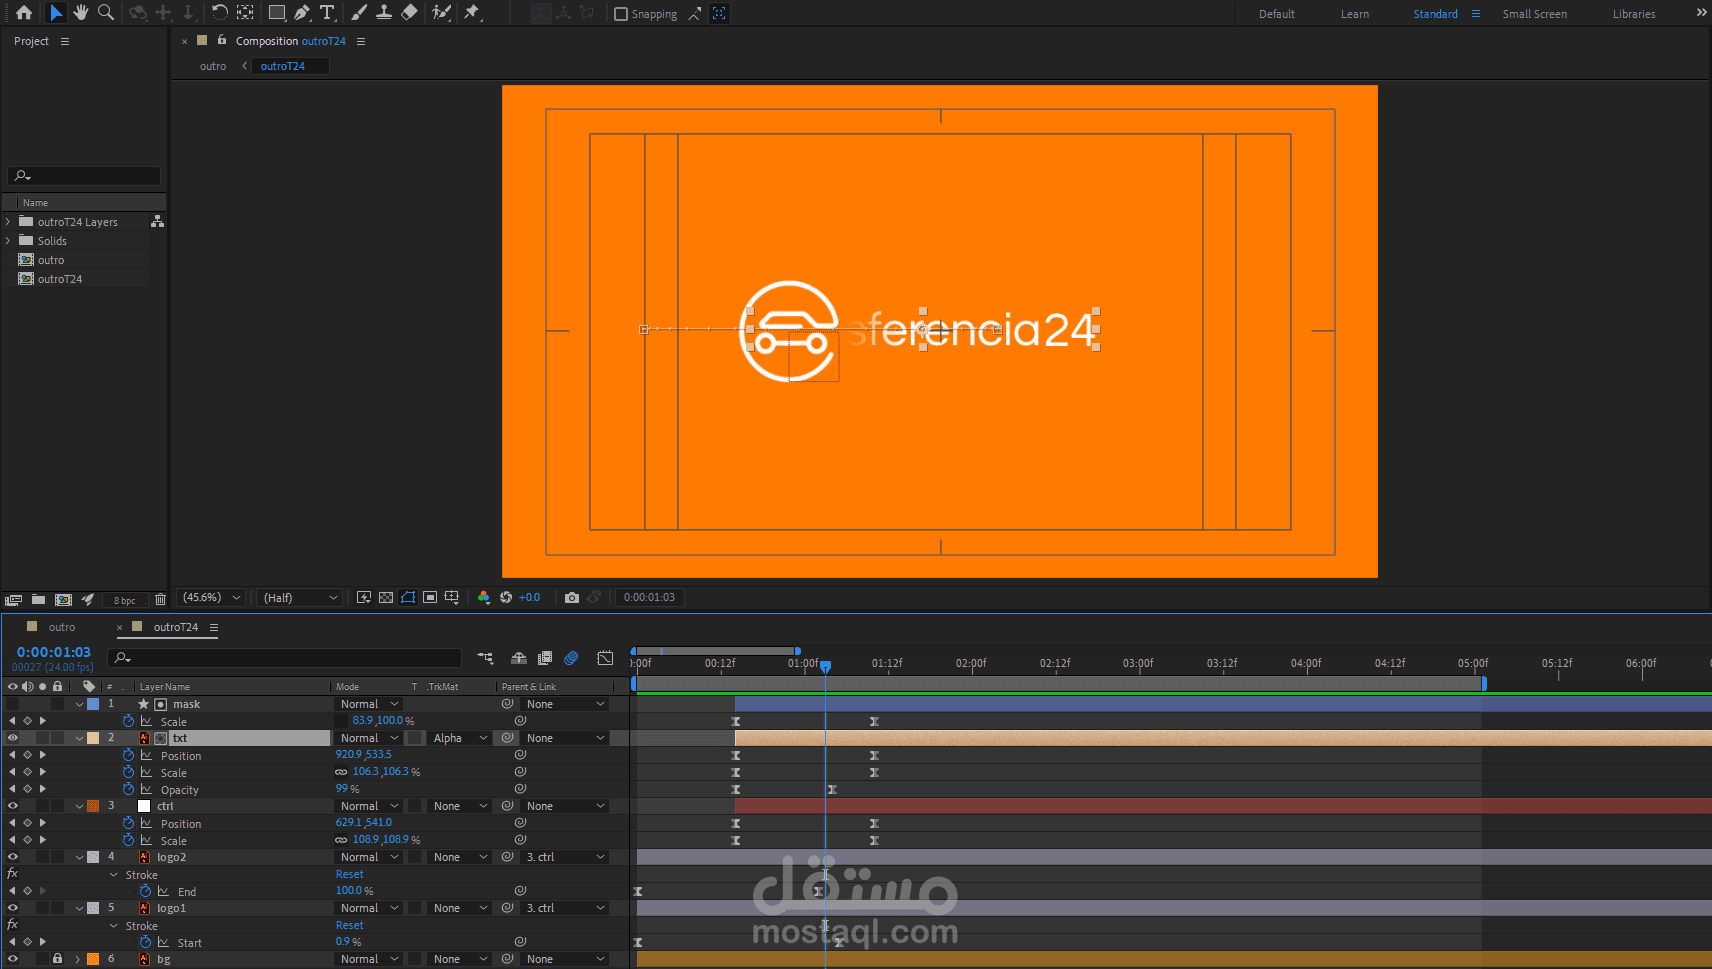Open the Project panel menu

(65, 41)
